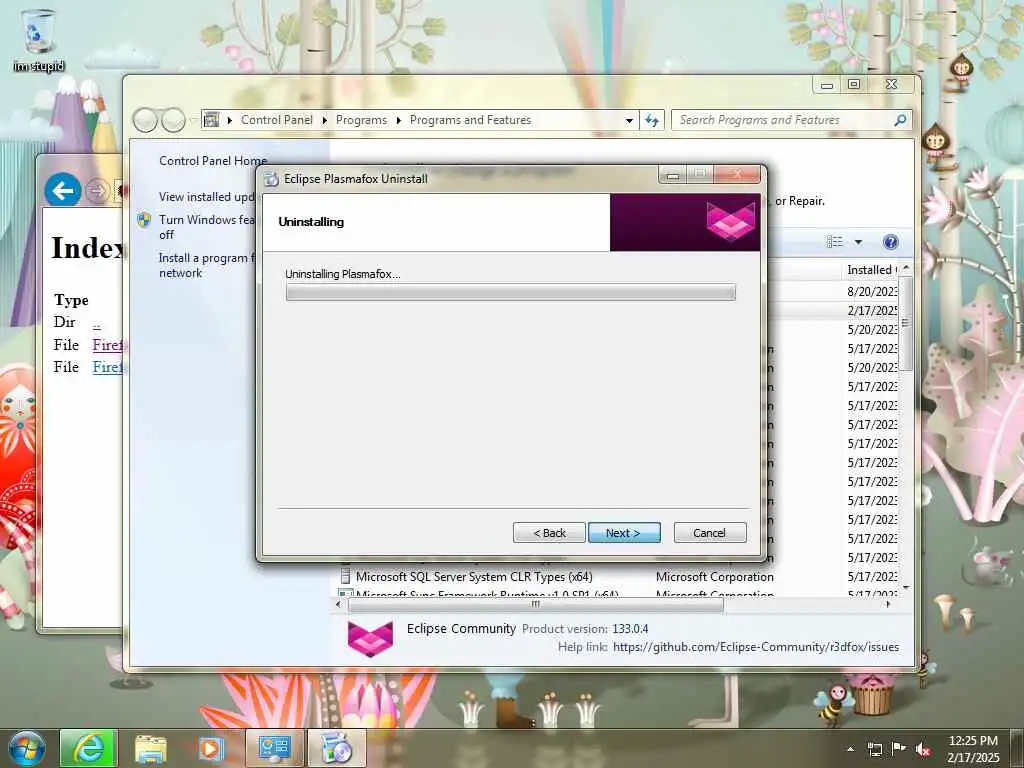This screenshot has width=1024, height=768.
Task: Open the Action Center flag icon
Action: [899, 749]
